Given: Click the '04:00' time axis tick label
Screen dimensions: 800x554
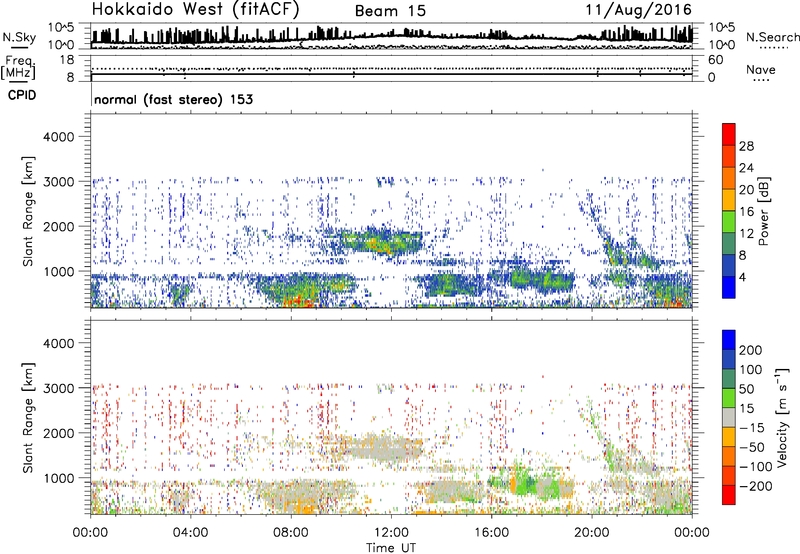Looking at the screenshot, I should click(190, 533).
